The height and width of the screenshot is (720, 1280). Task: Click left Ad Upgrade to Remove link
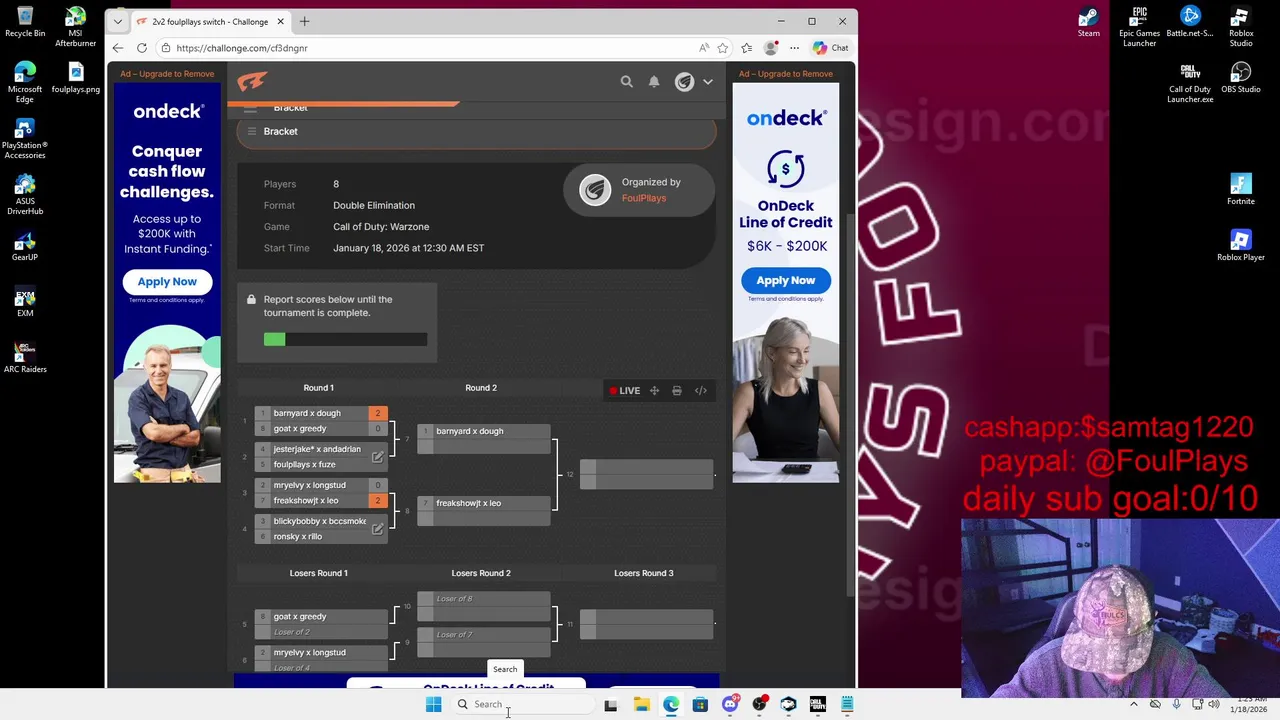(167, 74)
